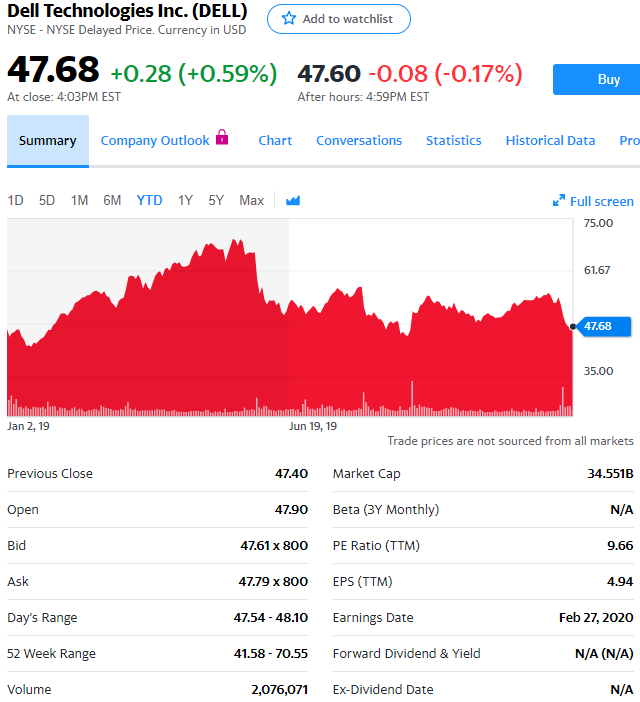
Task: Click the chart type area icon
Action: pos(293,200)
